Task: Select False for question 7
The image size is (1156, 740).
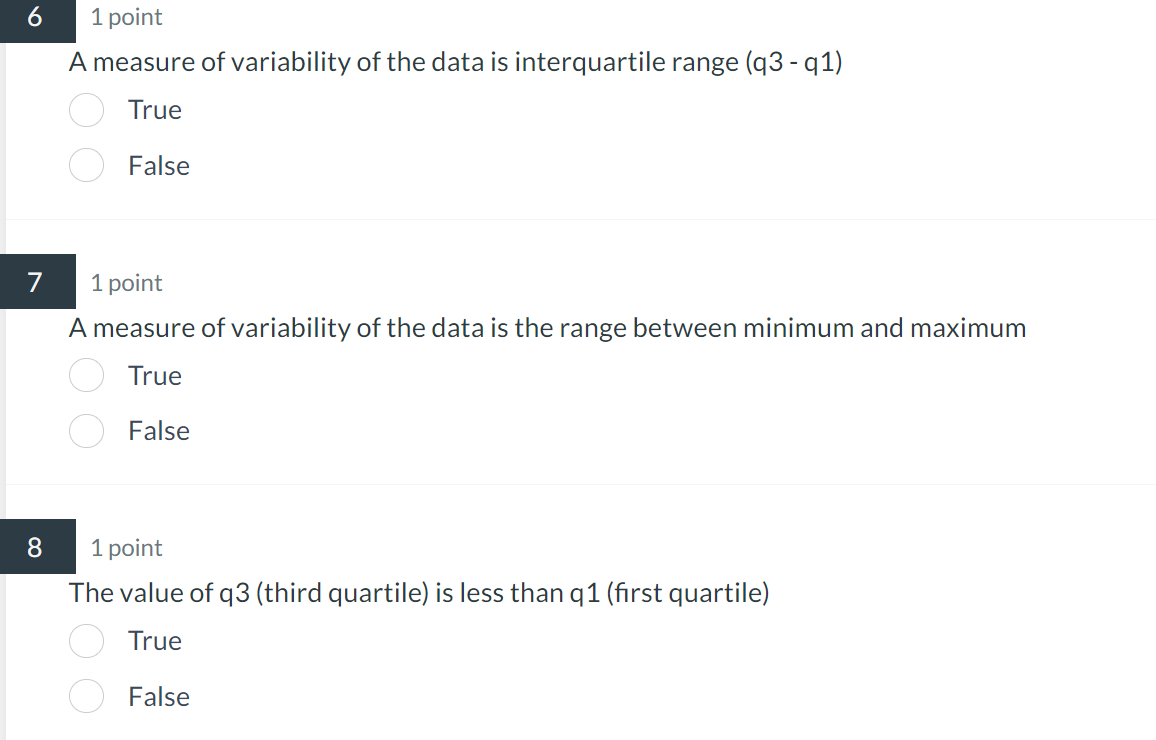Action: pos(87,431)
